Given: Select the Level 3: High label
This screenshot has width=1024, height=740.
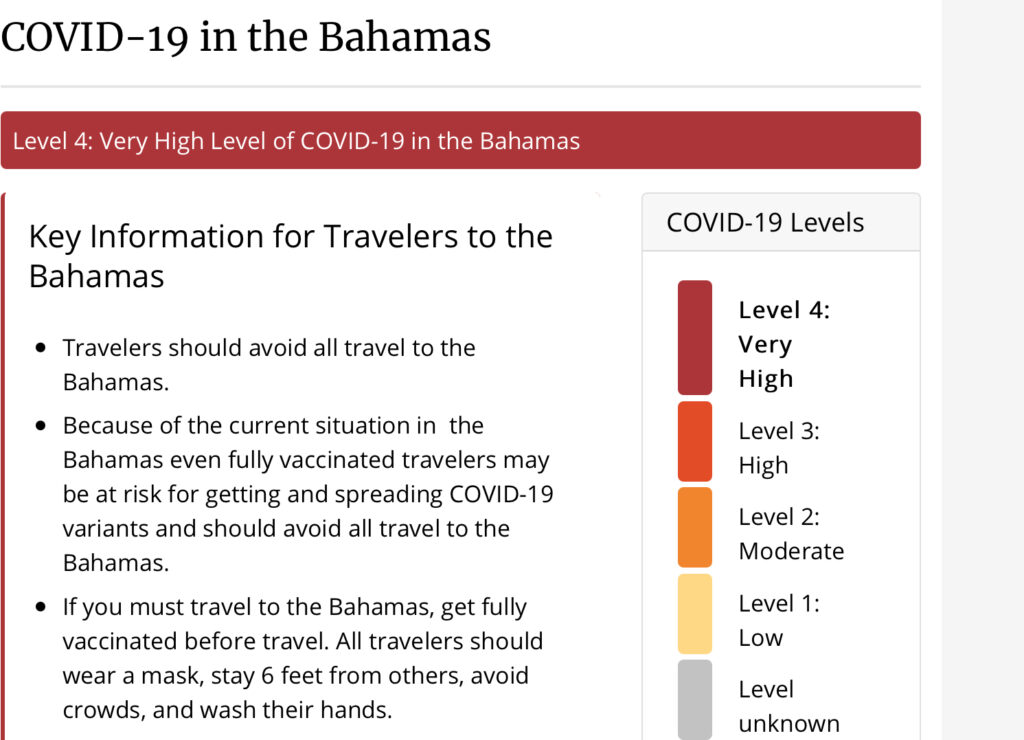Looking at the screenshot, I should click(778, 448).
